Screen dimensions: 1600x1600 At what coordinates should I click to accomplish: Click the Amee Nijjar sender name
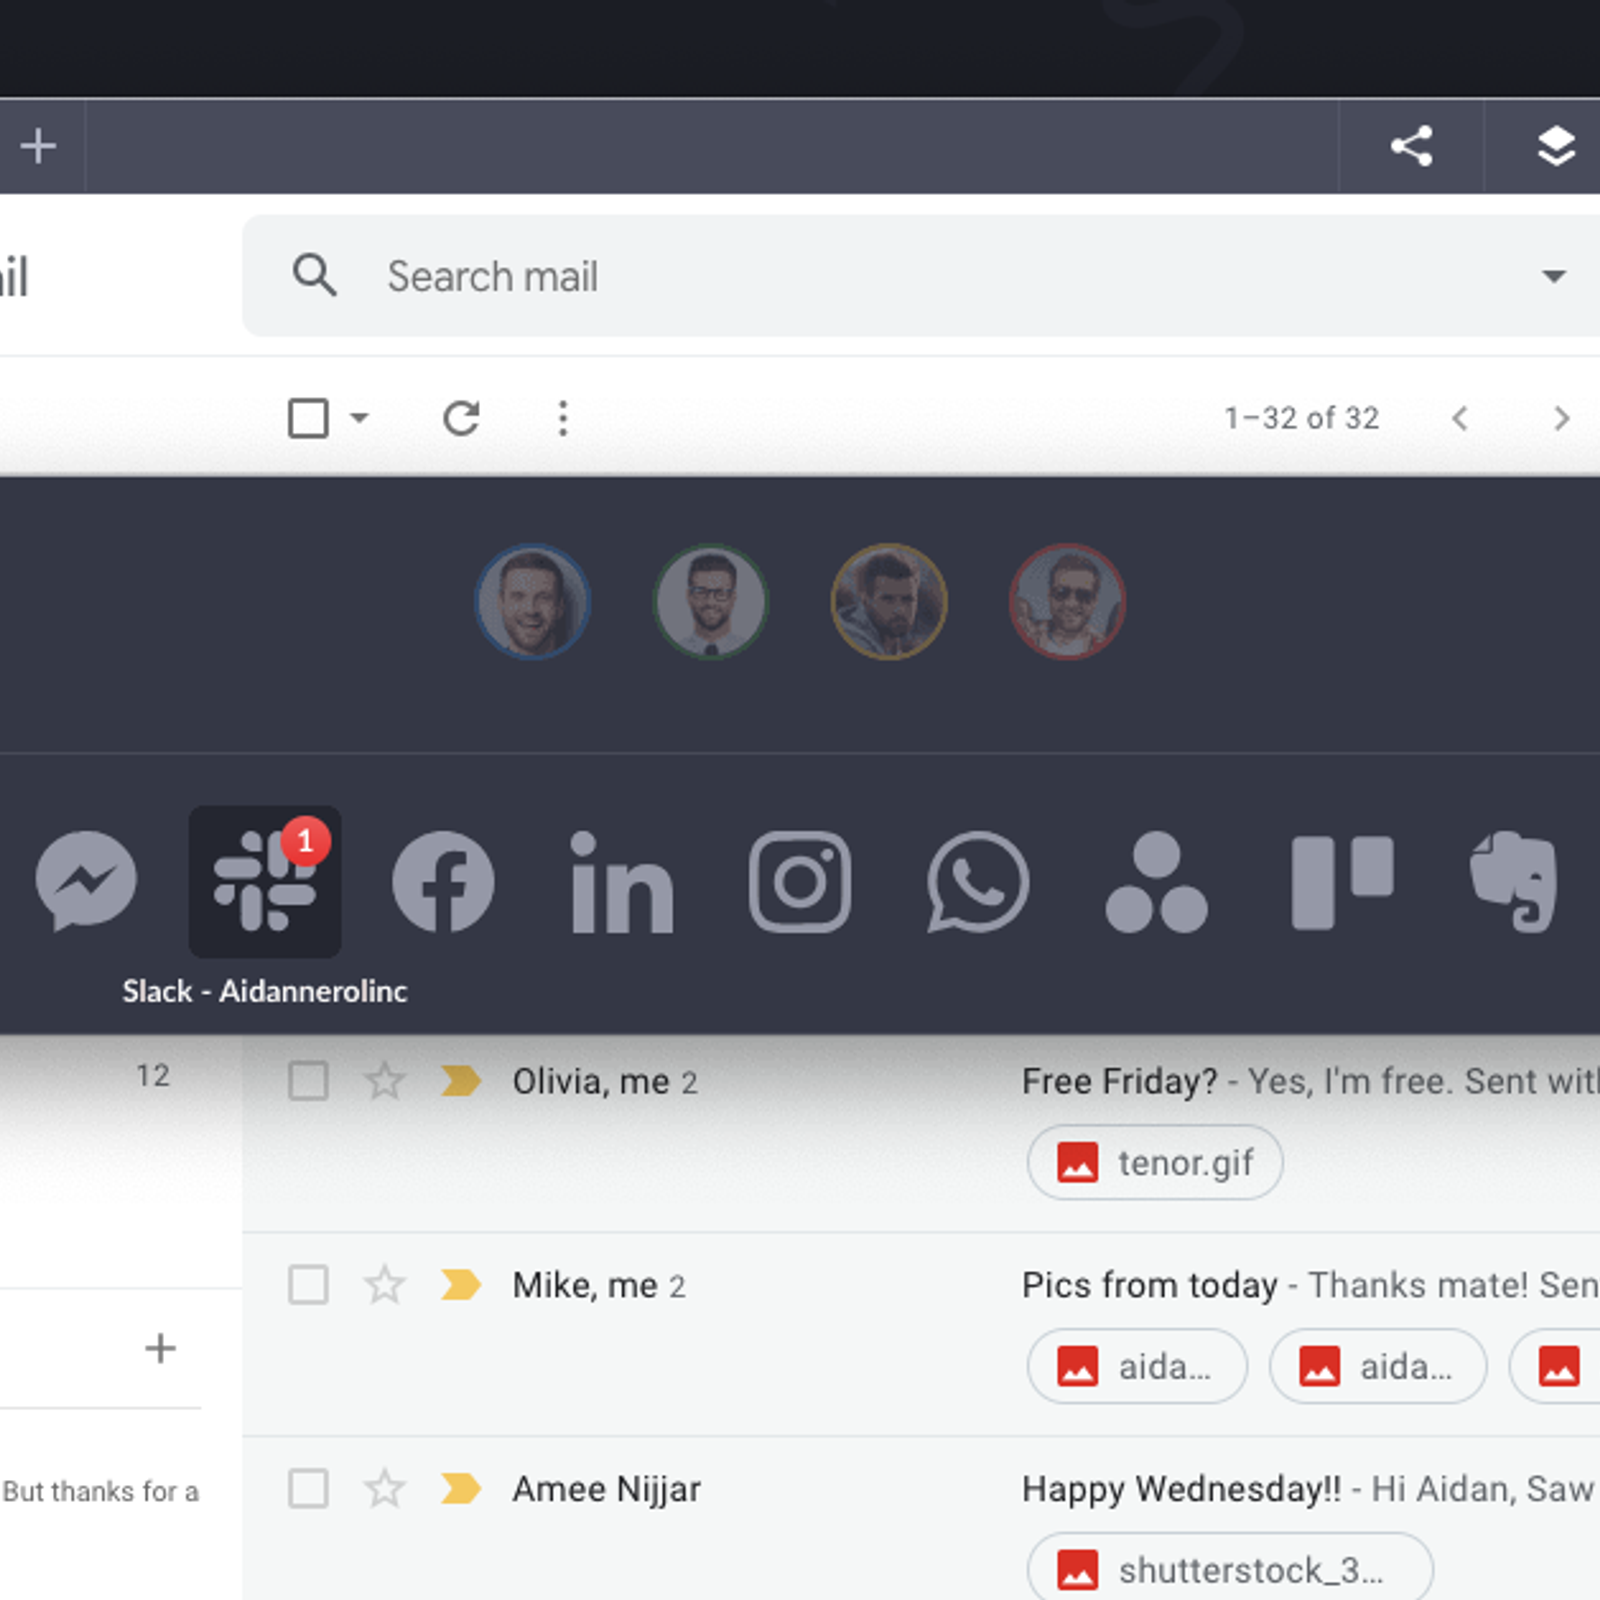click(x=607, y=1490)
